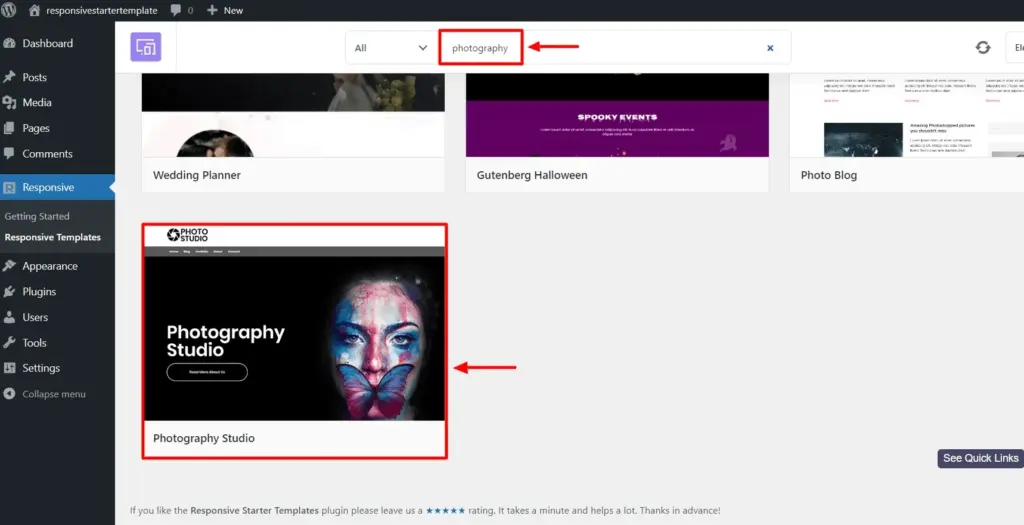Click the sync refresh icon
The width and height of the screenshot is (1024, 525).
tap(983, 48)
